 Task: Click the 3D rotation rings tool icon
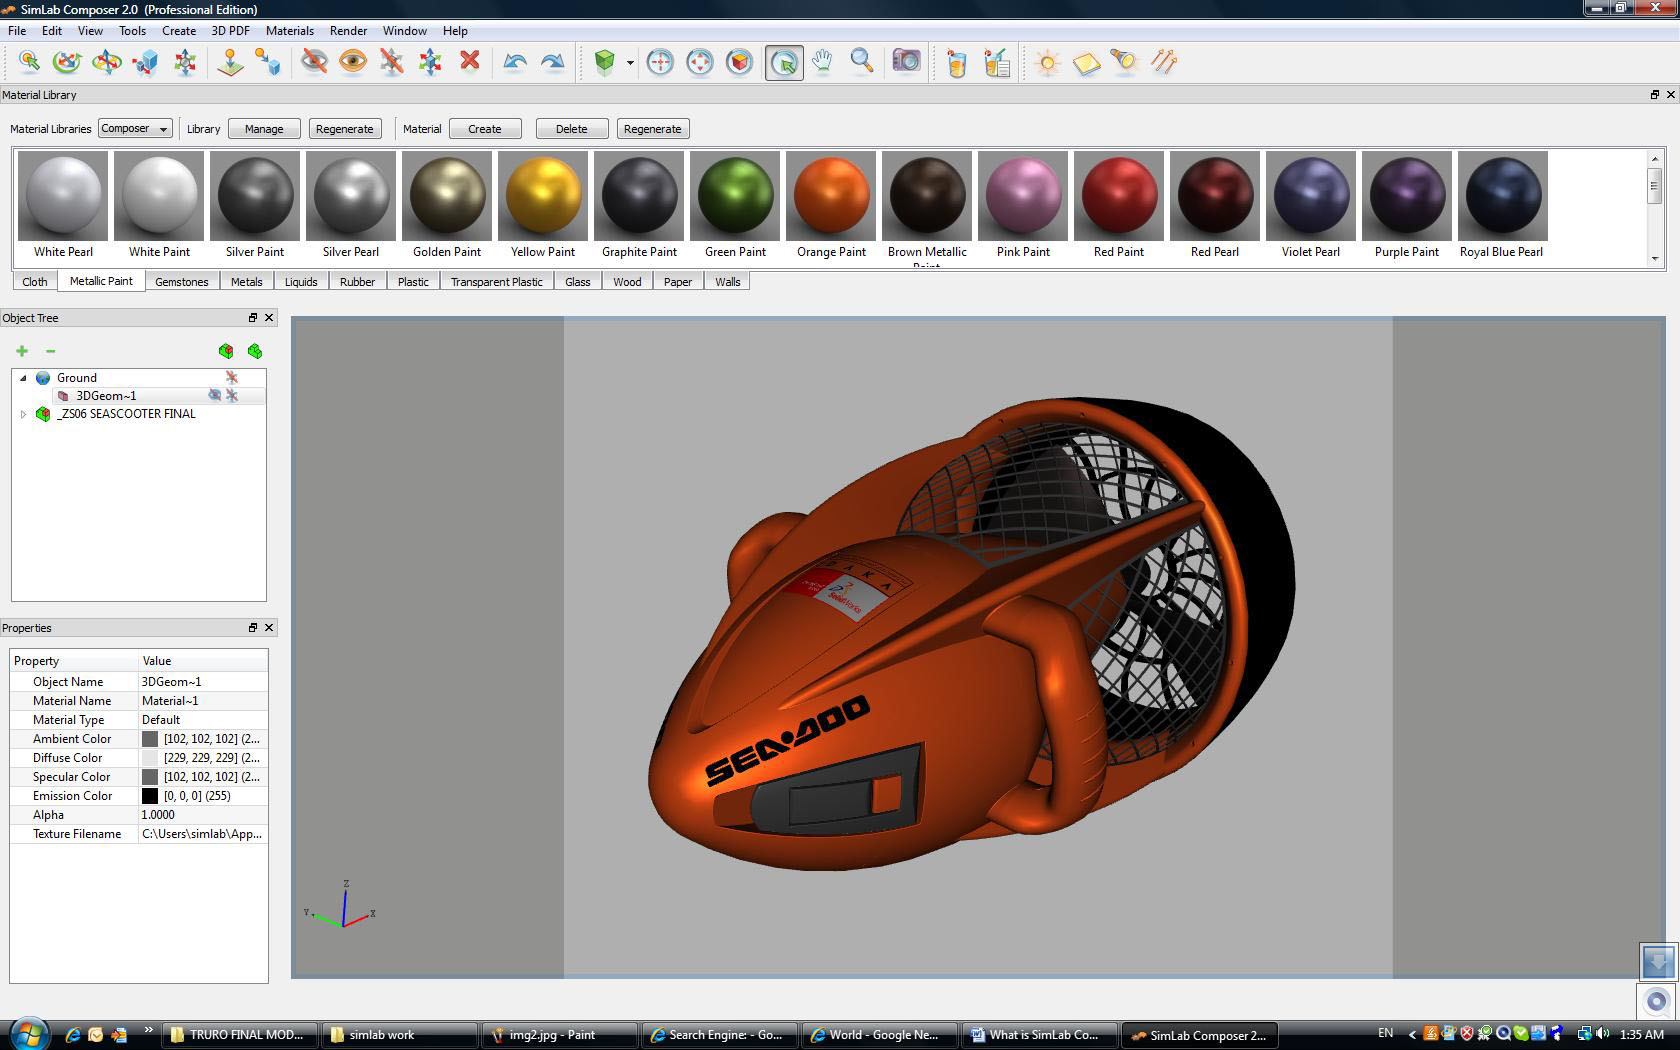click(106, 62)
